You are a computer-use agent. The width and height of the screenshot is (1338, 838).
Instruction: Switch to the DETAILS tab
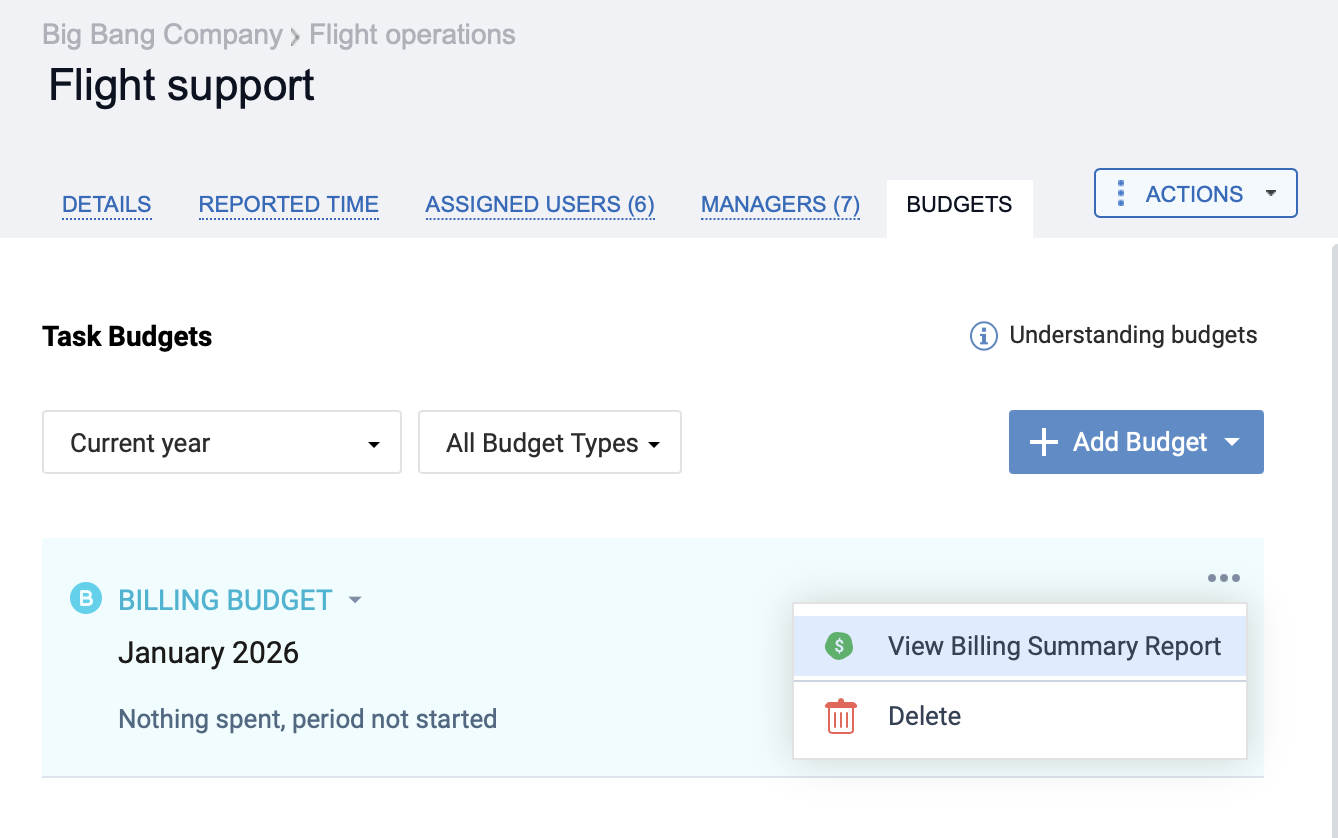pyautogui.click(x=106, y=204)
